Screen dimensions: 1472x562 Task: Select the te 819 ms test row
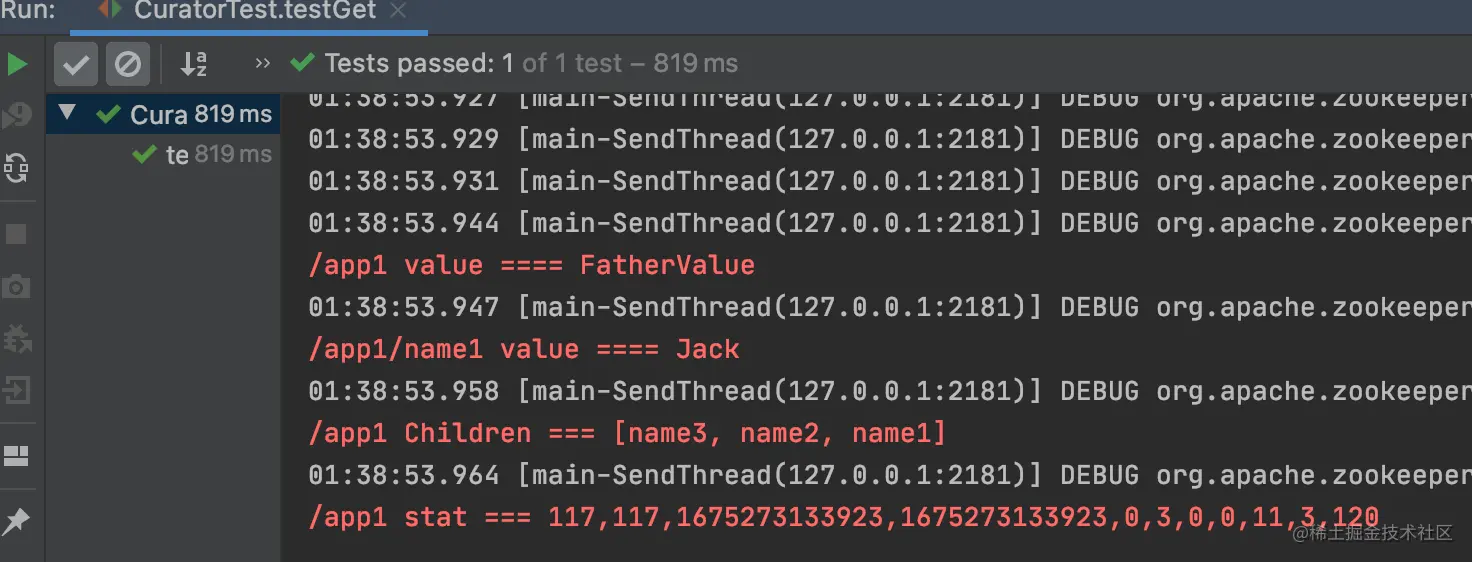point(163,154)
